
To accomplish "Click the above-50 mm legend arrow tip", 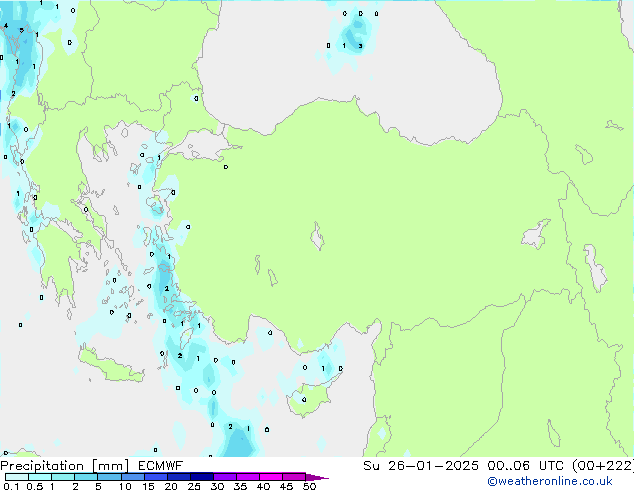I will (317, 477).
